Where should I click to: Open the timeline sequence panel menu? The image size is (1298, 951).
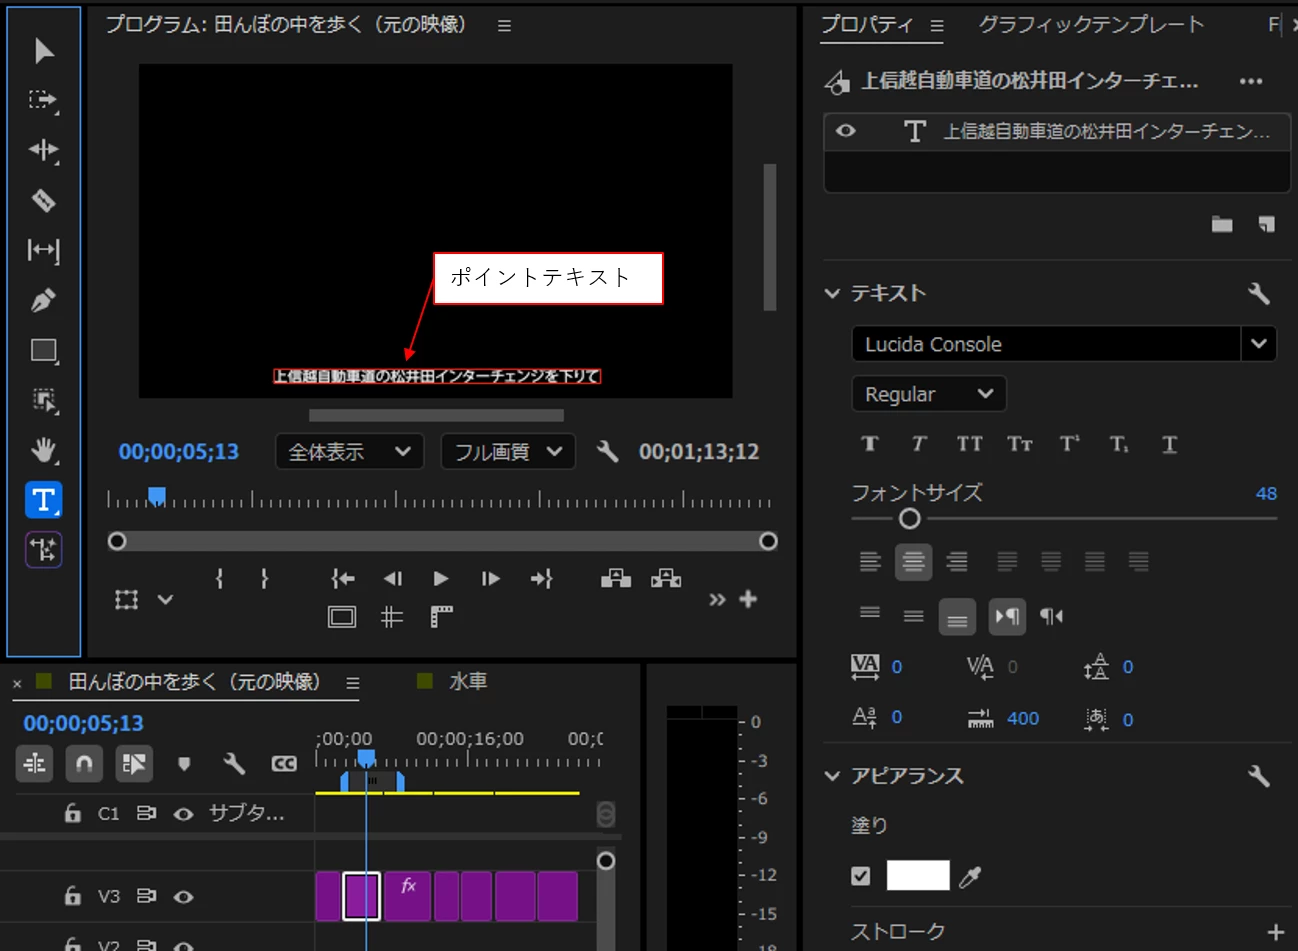coord(353,683)
